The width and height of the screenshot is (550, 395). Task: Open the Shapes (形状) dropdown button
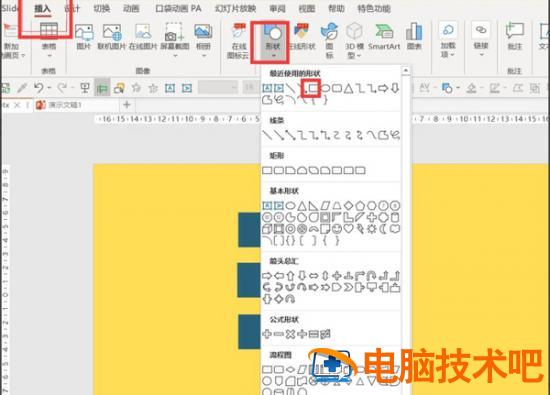pos(272,42)
